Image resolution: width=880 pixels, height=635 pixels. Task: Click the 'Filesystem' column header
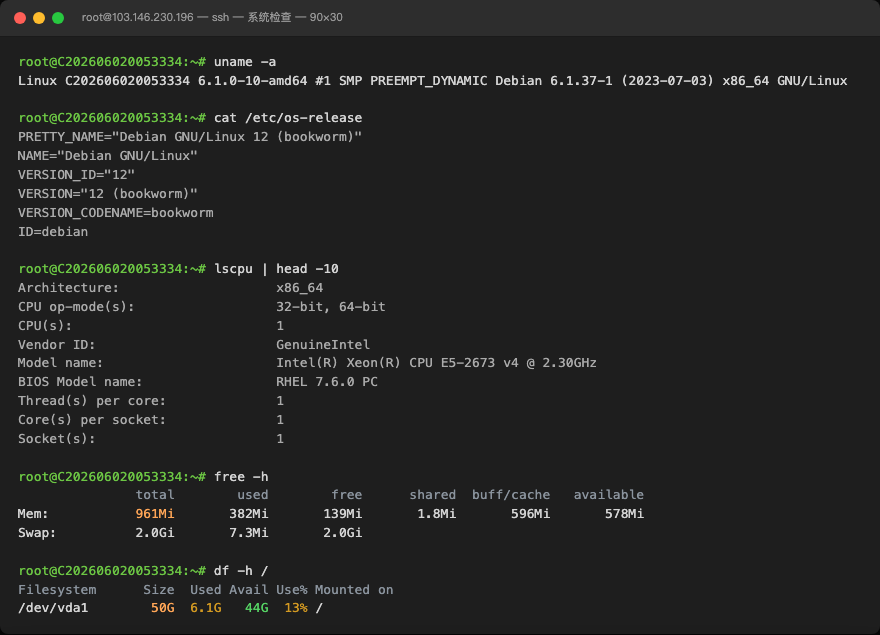point(57,590)
